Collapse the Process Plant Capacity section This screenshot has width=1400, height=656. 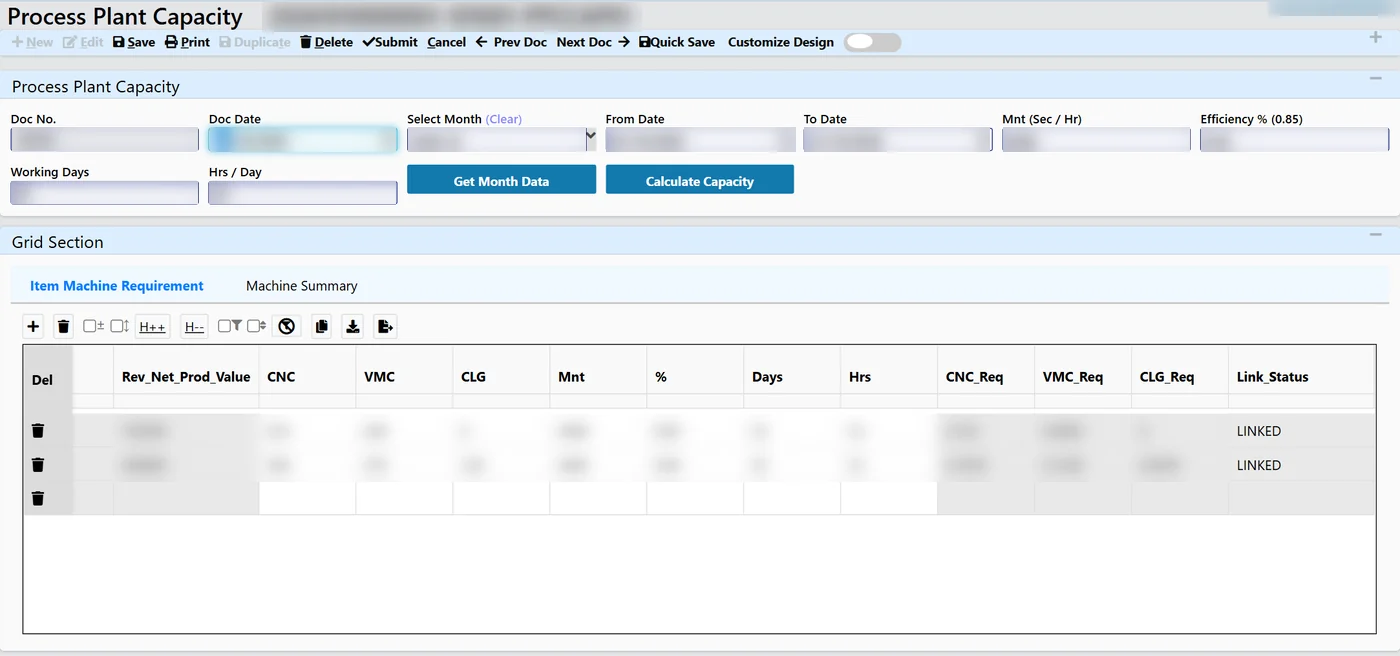(1375, 78)
